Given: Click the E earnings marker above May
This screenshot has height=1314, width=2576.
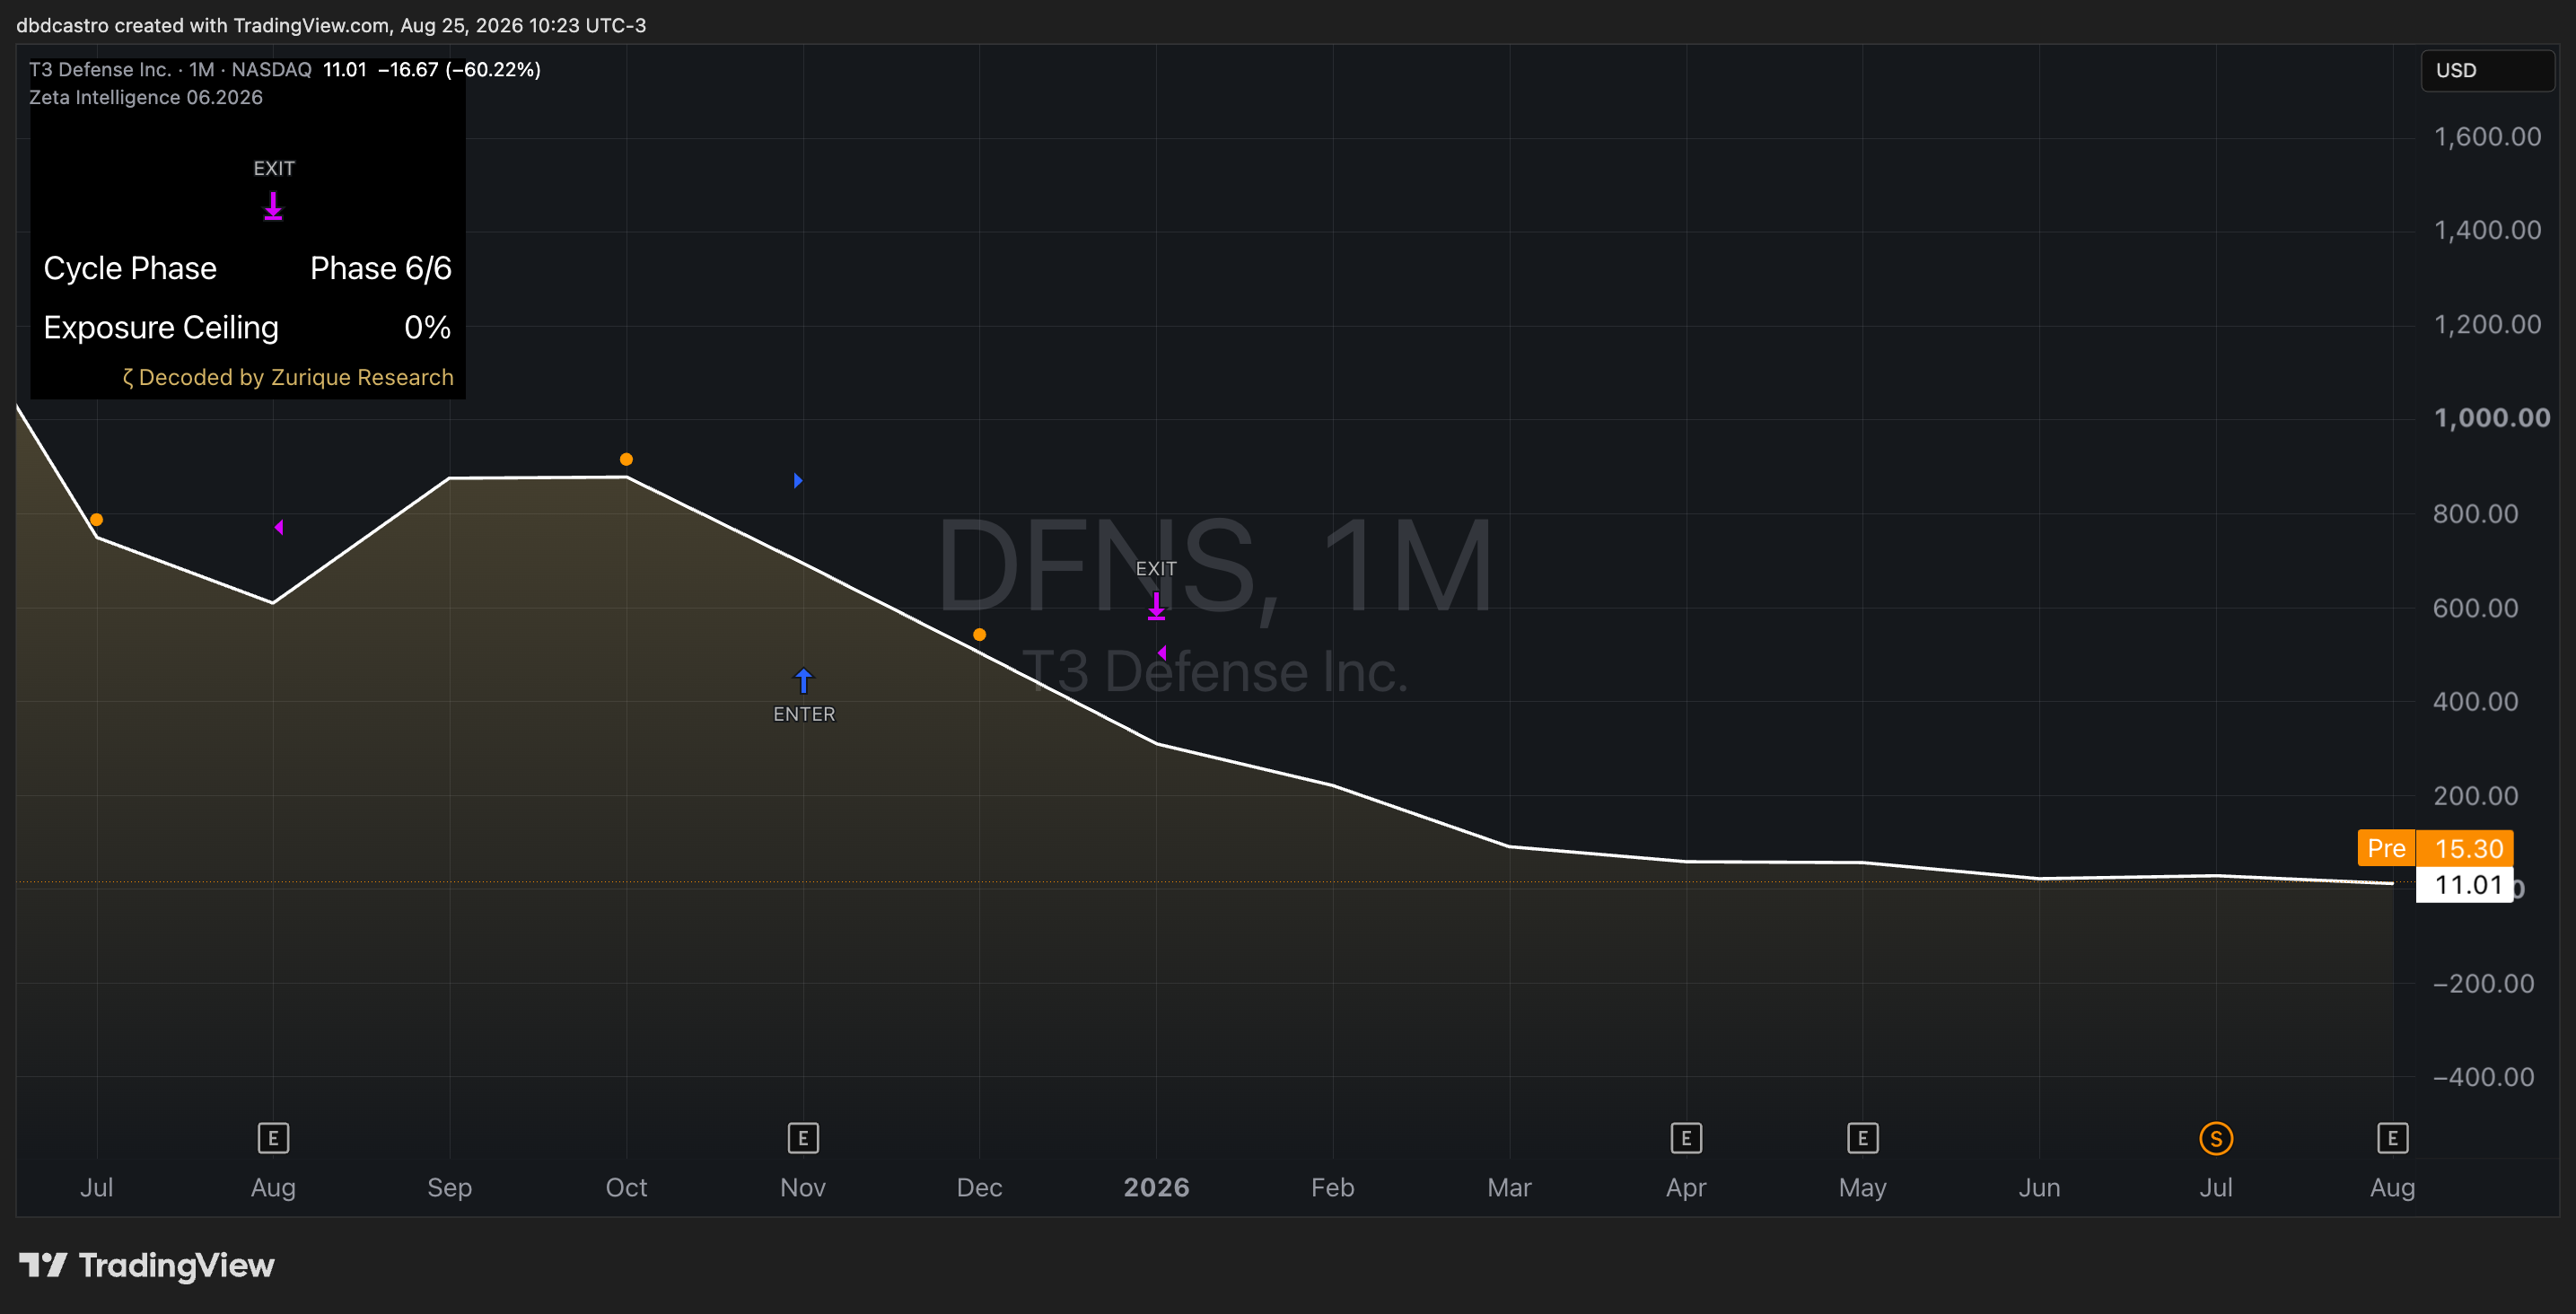Looking at the screenshot, I should (1862, 1138).
